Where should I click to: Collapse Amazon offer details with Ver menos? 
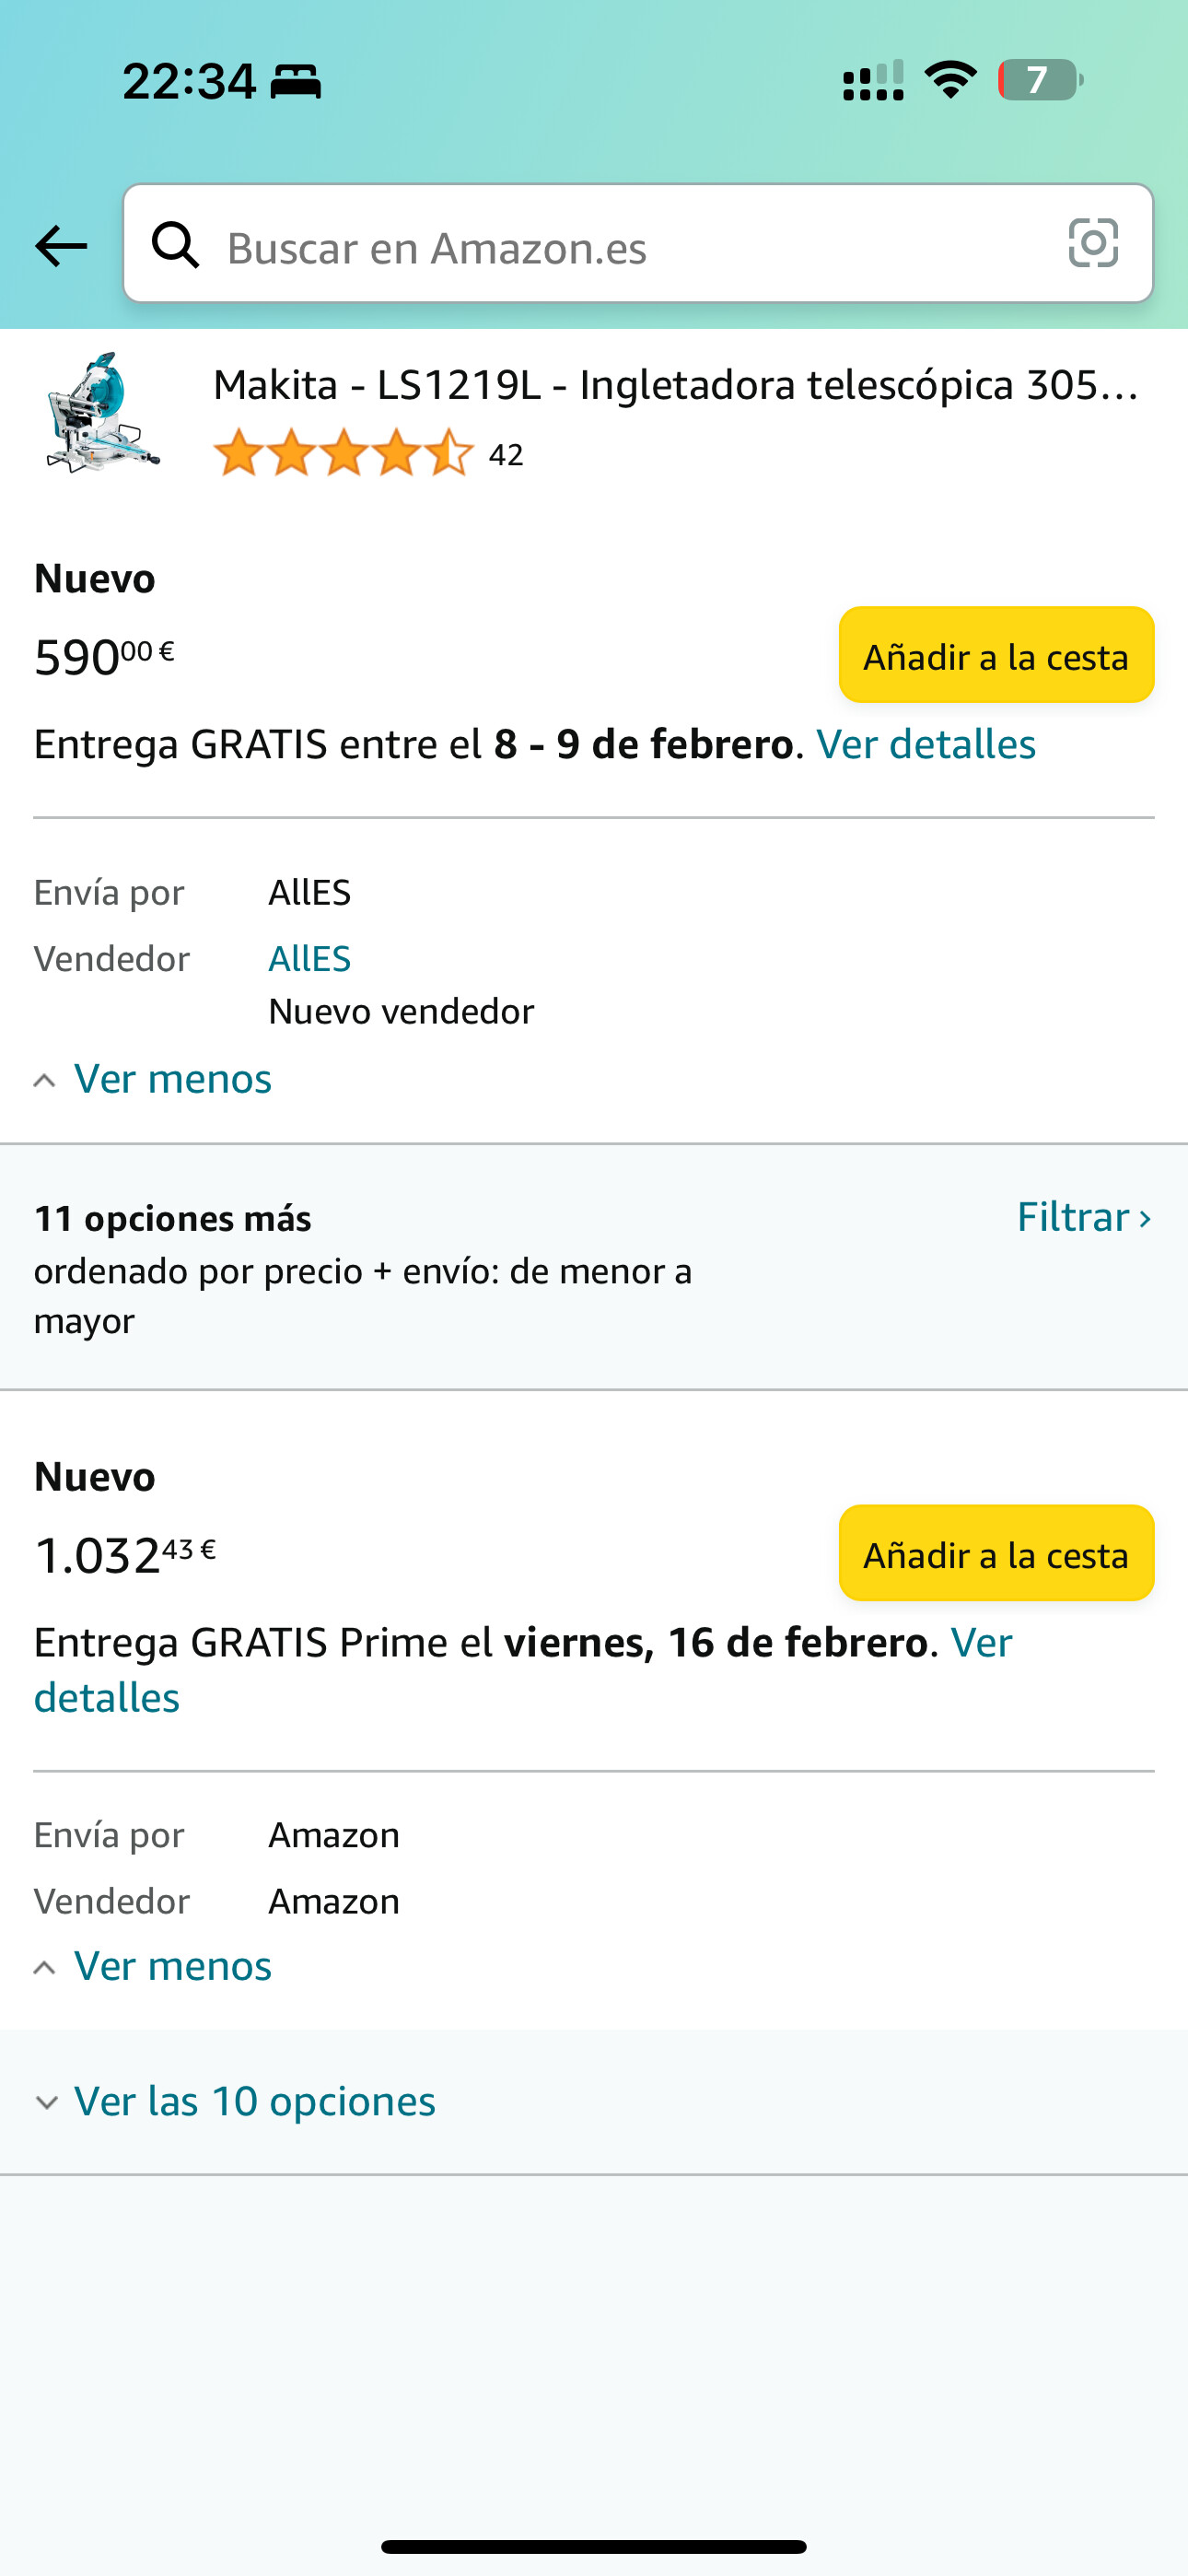[x=172, y=1967]
